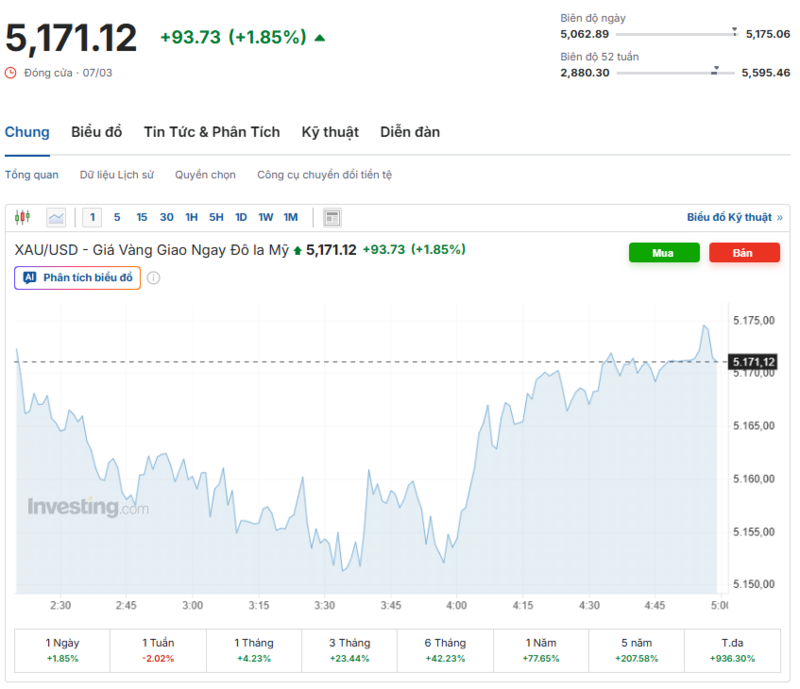Click the info icon beside Phân tích biểu đồ
Image resolution: width=800 pixels, height=689 pixels.
tap(154, 278)
